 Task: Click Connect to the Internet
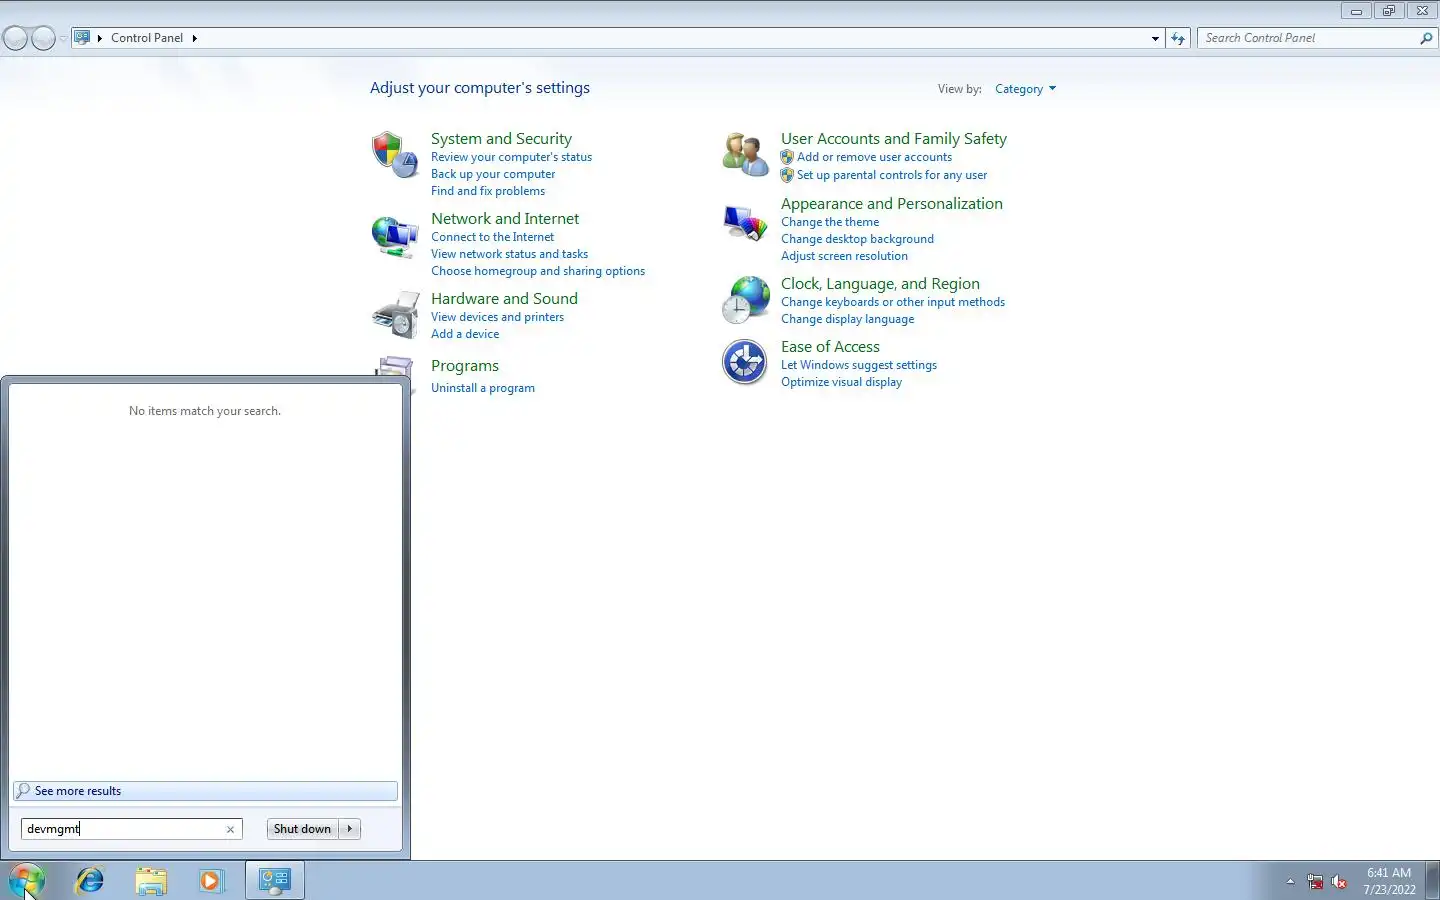pos(492,237)
